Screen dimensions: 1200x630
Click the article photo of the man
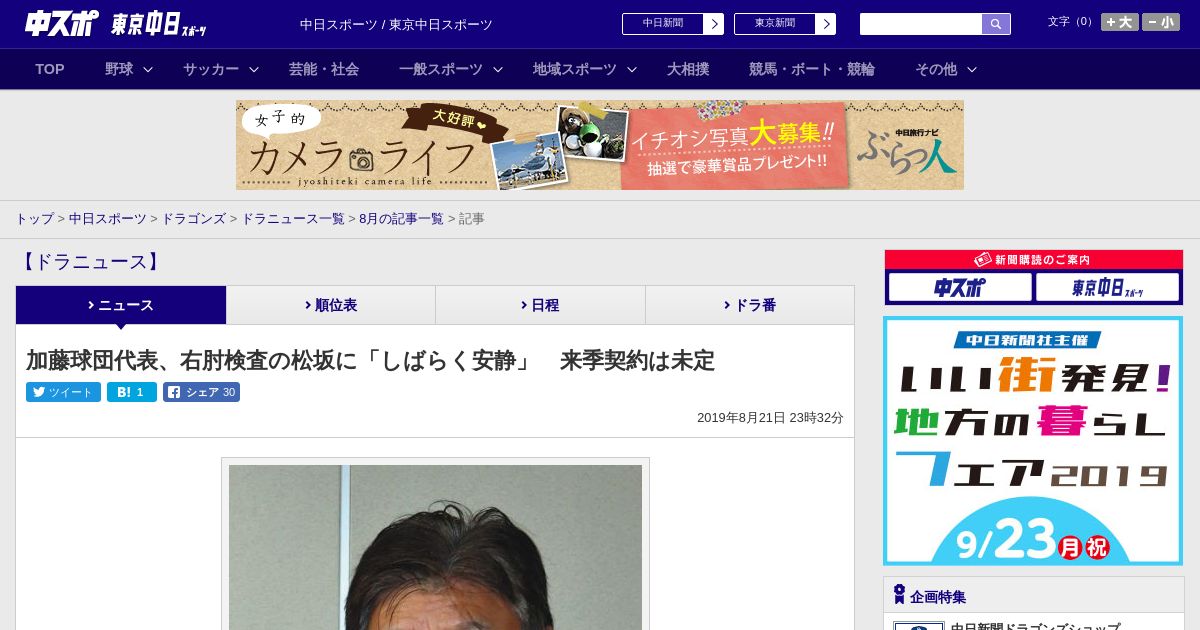coord(435,547)
